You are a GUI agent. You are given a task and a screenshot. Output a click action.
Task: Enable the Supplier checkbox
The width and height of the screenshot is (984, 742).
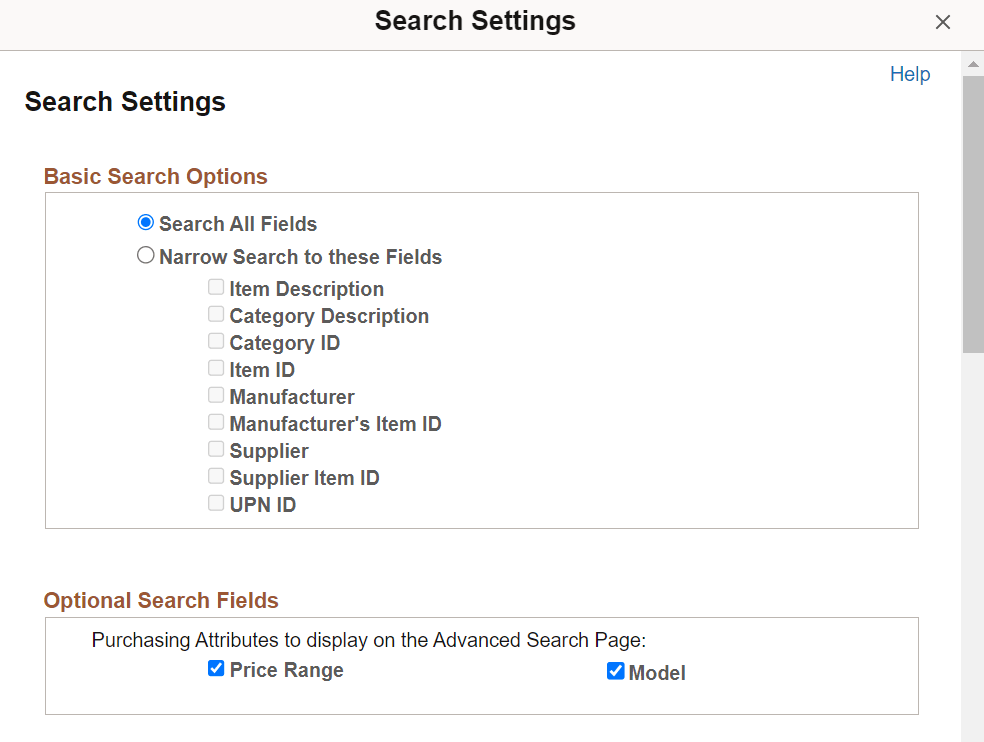(x=215, y=448)
